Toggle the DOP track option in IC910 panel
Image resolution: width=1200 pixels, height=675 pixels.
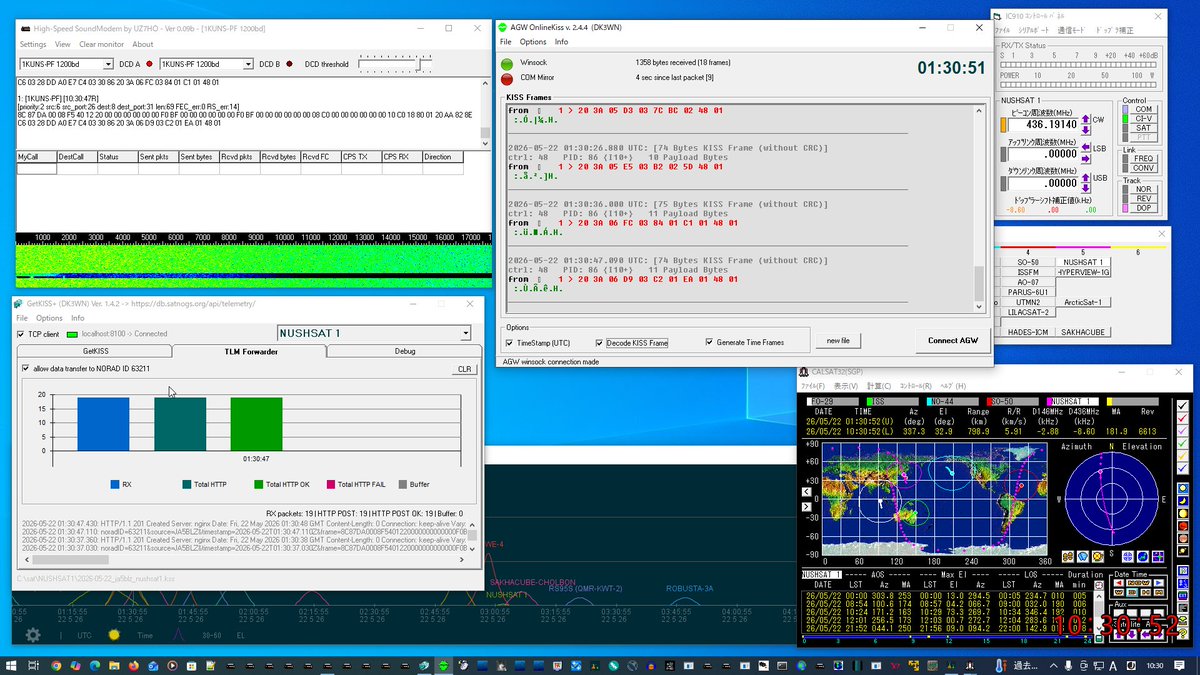(x=1143, y=208)
